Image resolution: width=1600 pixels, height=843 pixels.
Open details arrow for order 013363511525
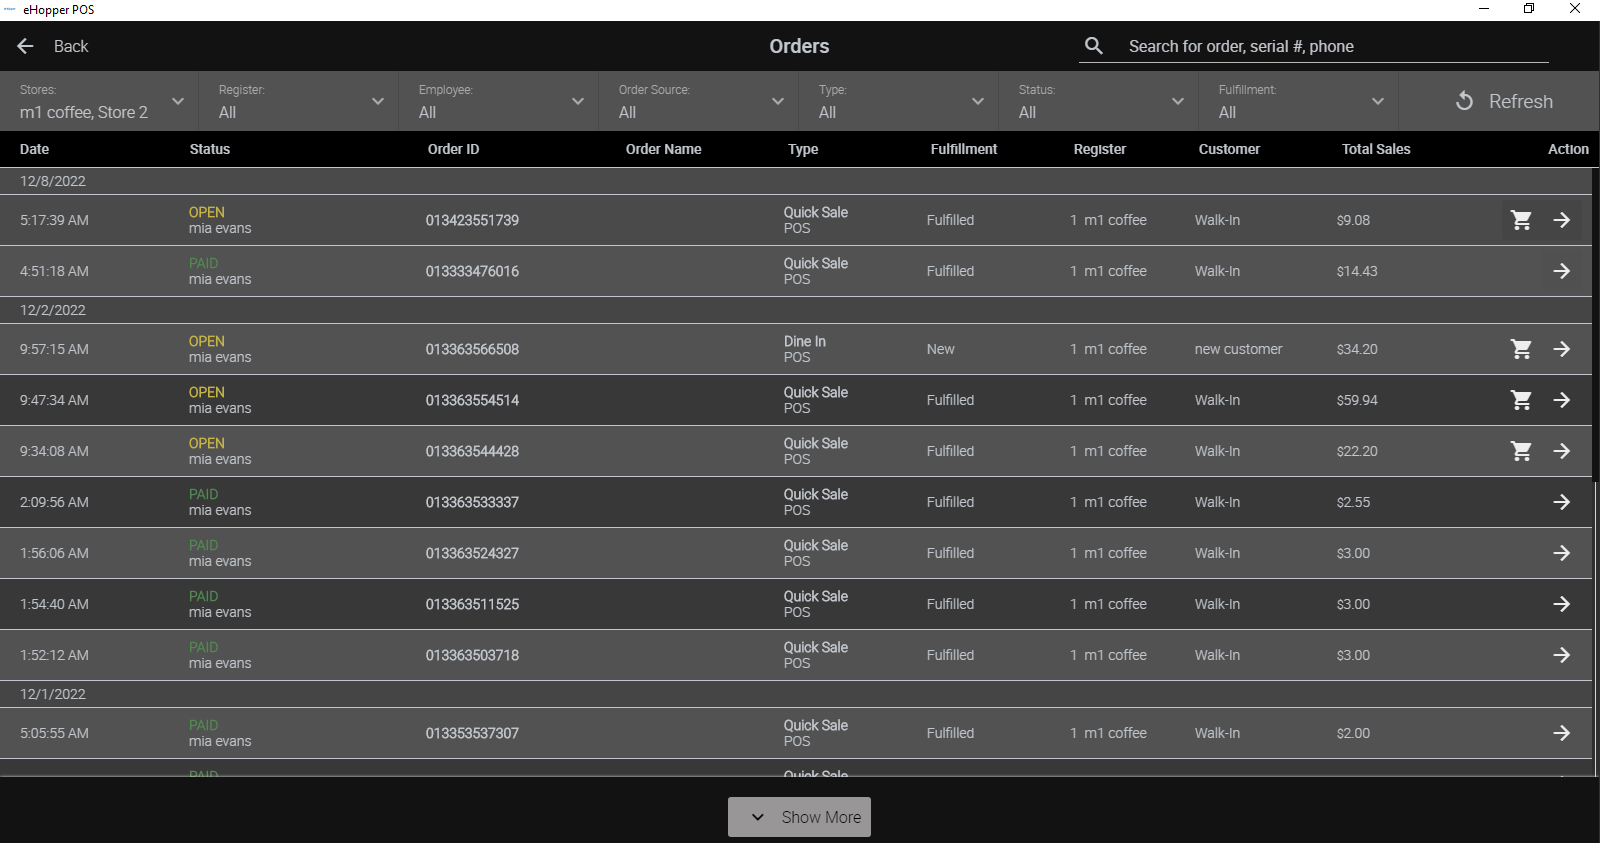(1562, 604)
